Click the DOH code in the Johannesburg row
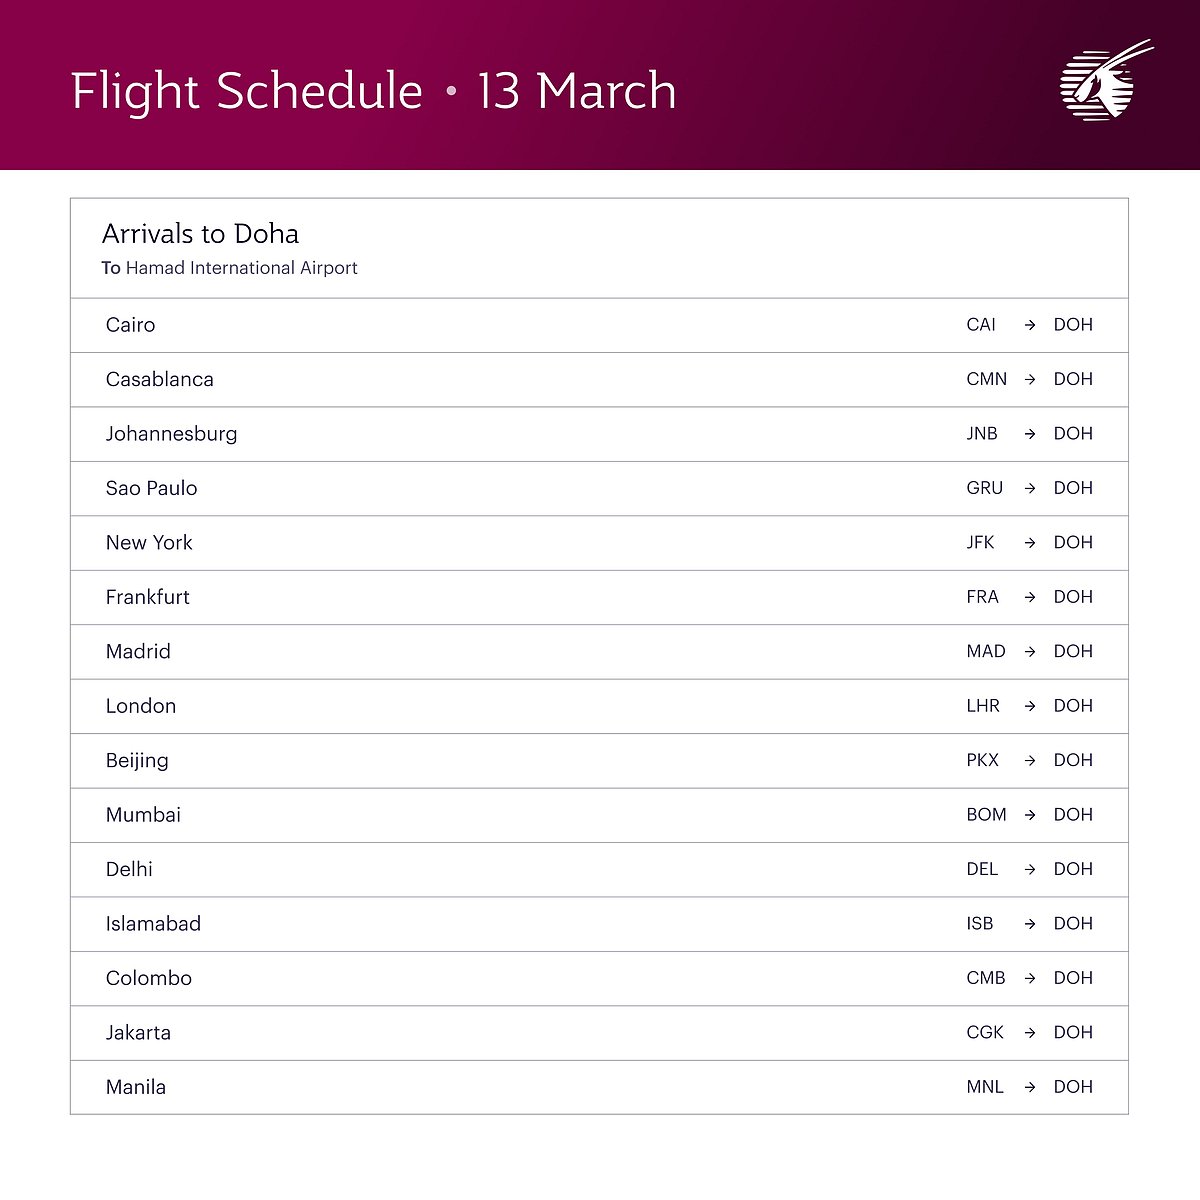Viewport: 1200px width, 1200px height. [1073, 434]
